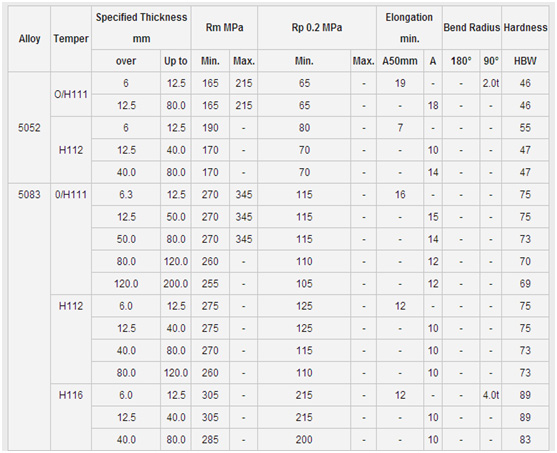Click the 4.0t bend radius value
557x453 pixels.
[x=491, y=395]
